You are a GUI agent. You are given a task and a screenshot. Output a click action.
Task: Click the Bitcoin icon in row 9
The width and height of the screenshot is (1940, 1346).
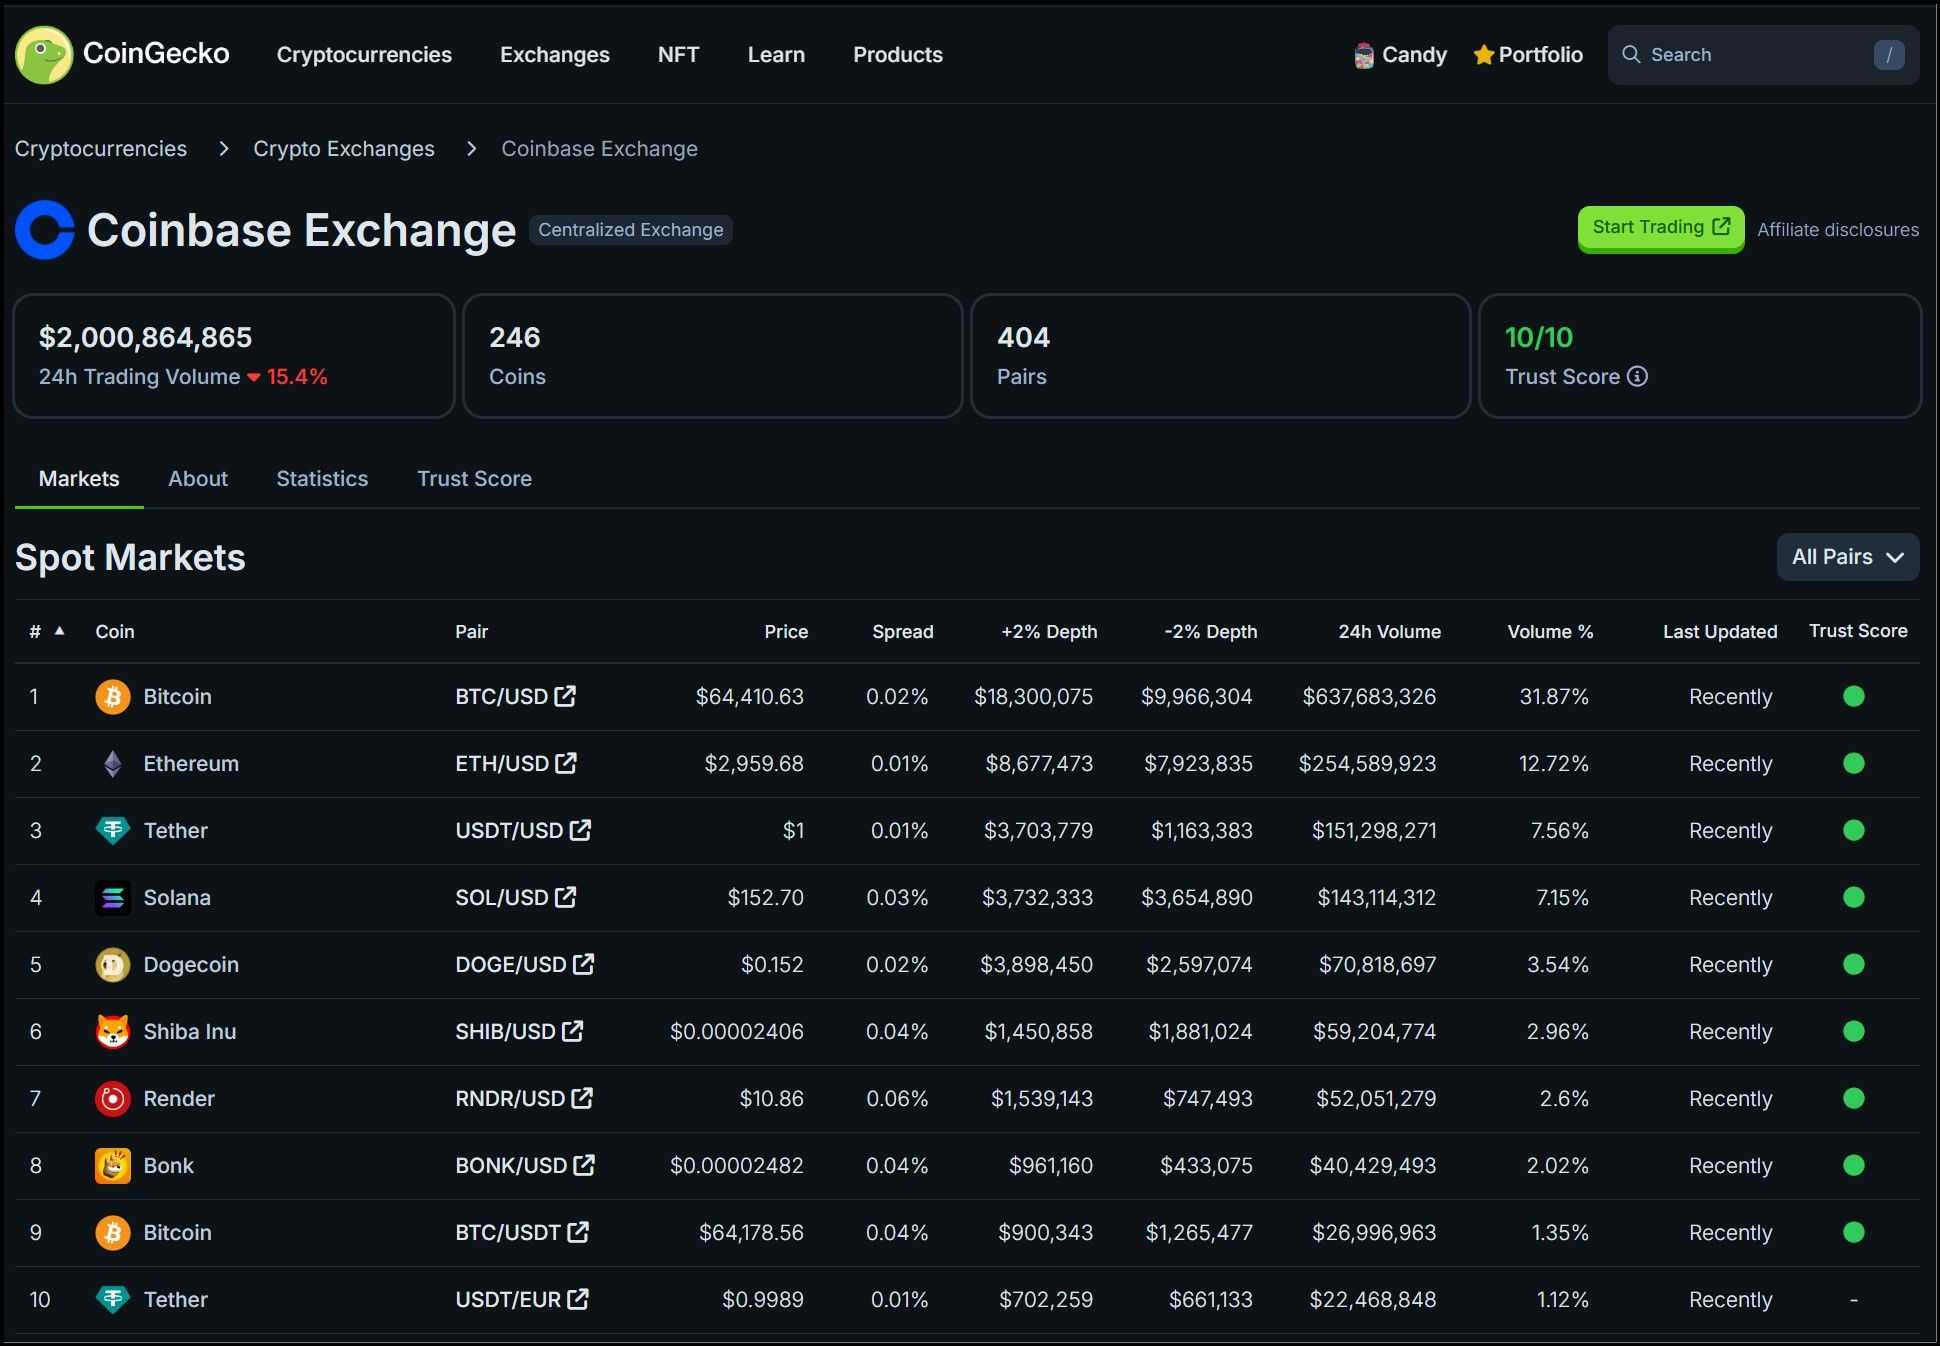coord(113,1233)
